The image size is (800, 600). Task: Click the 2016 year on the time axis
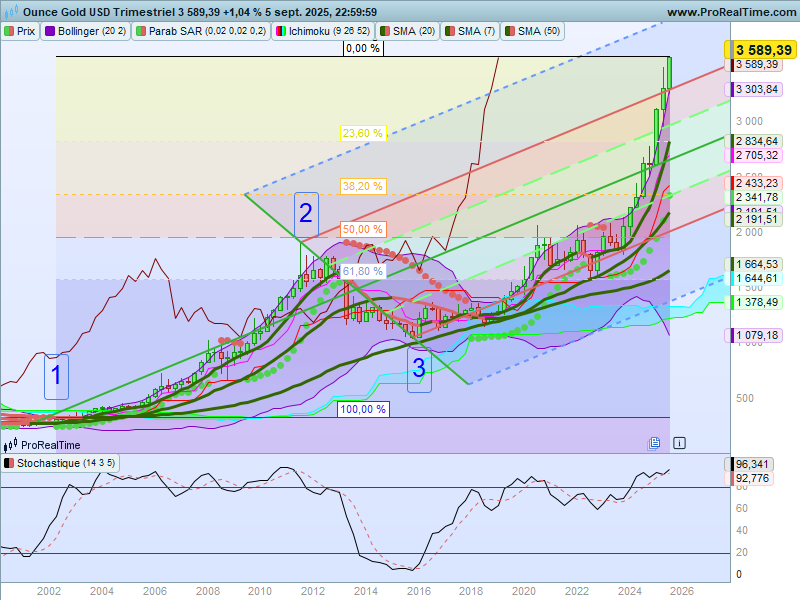(418, 591)
